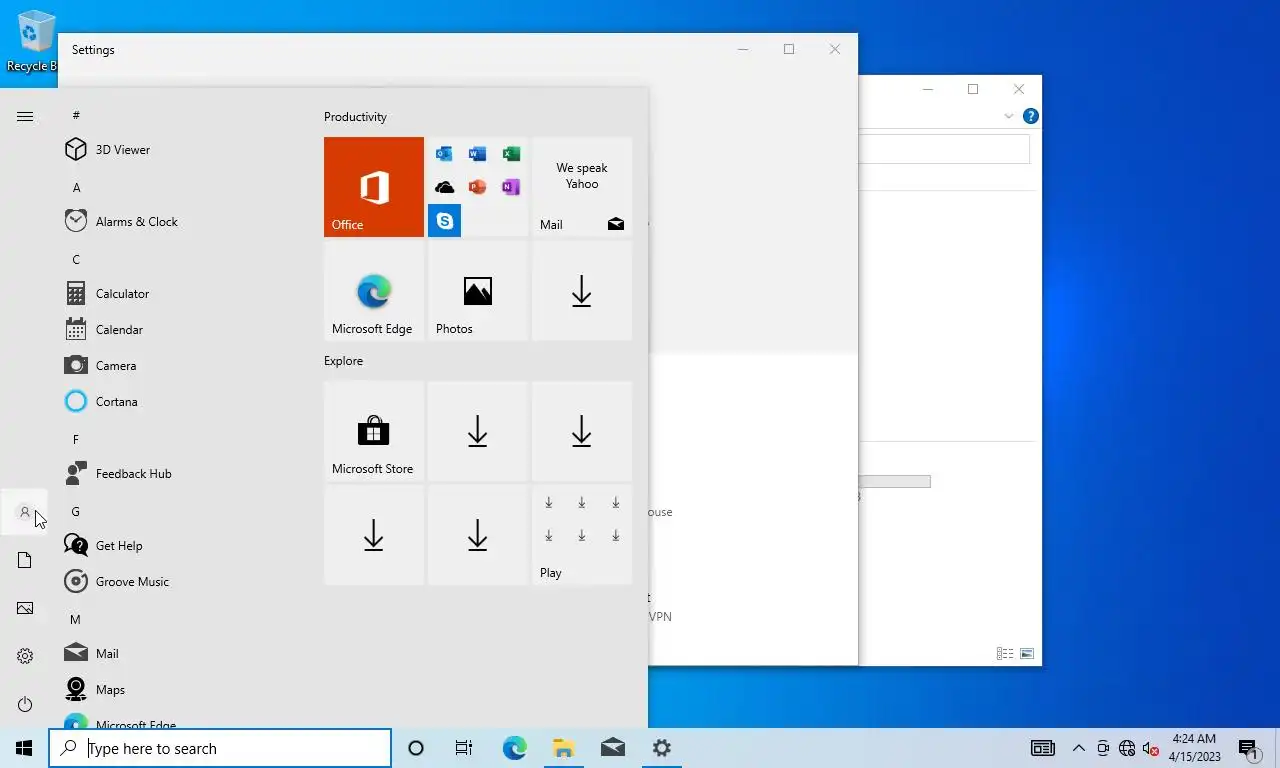Open the notification Action Center
The width and height of the screenshot is (1280, 768).
coord(1248,748)
